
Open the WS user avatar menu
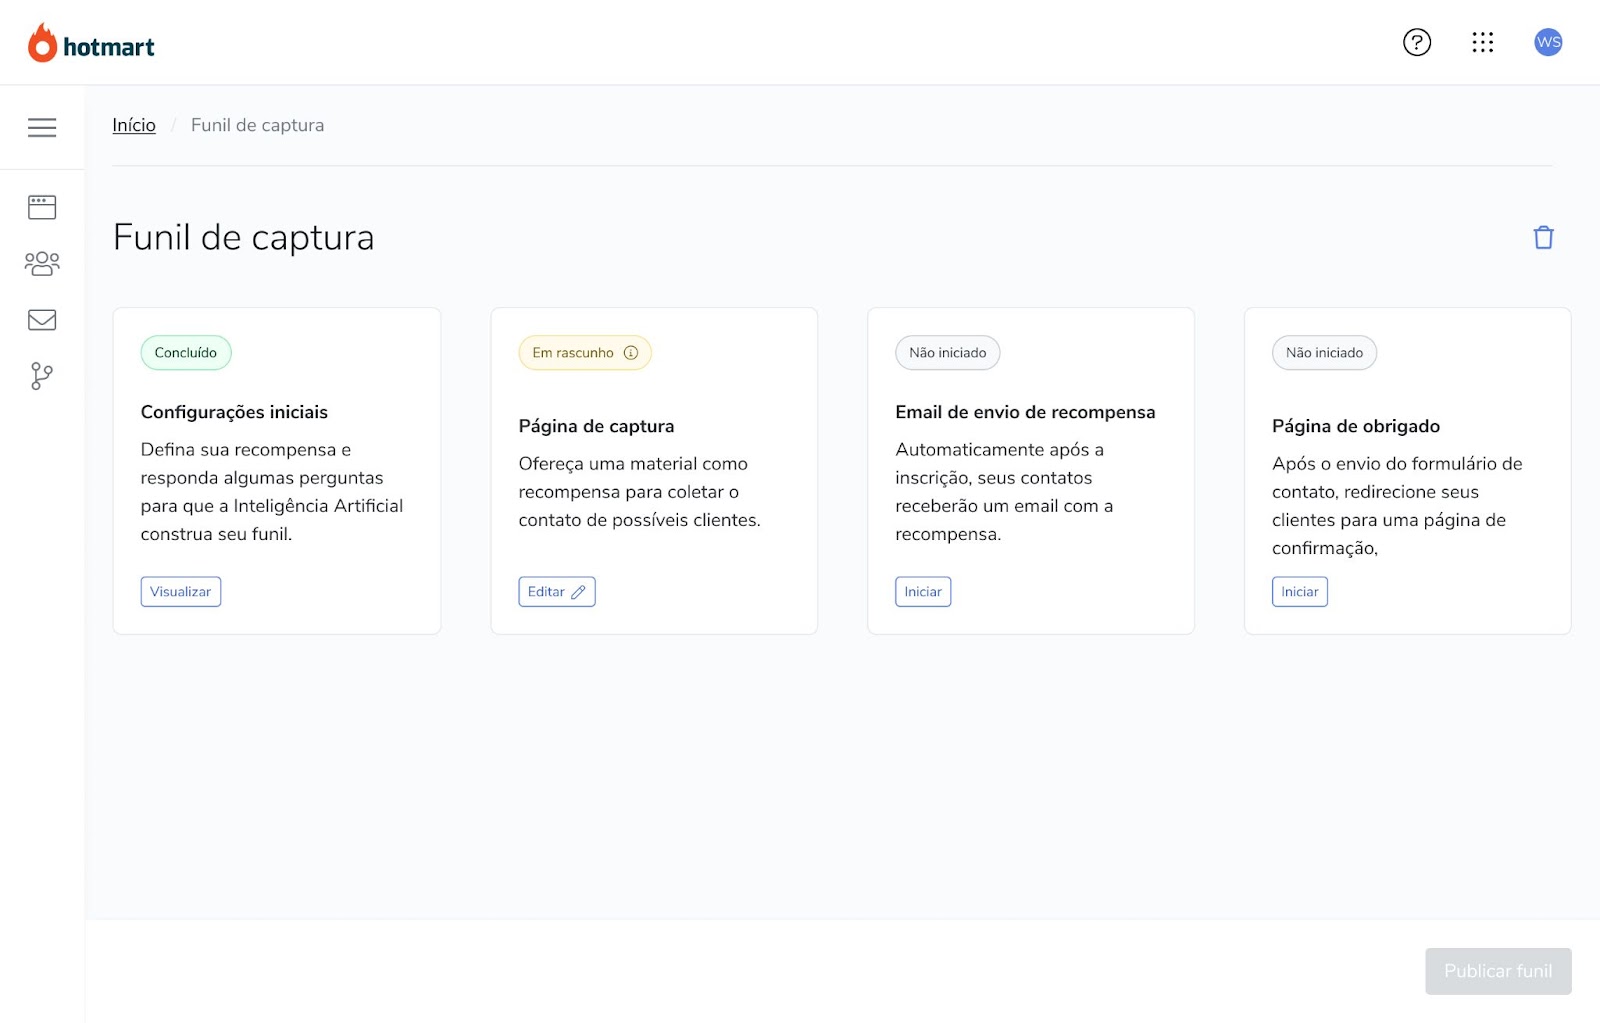(1548, 42)
